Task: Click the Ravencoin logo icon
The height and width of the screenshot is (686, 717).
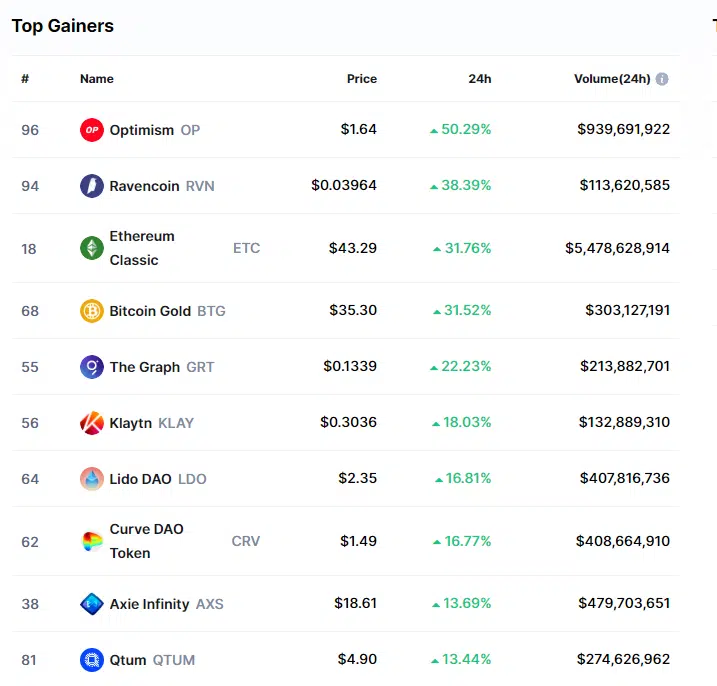Action: pos(92,186)
